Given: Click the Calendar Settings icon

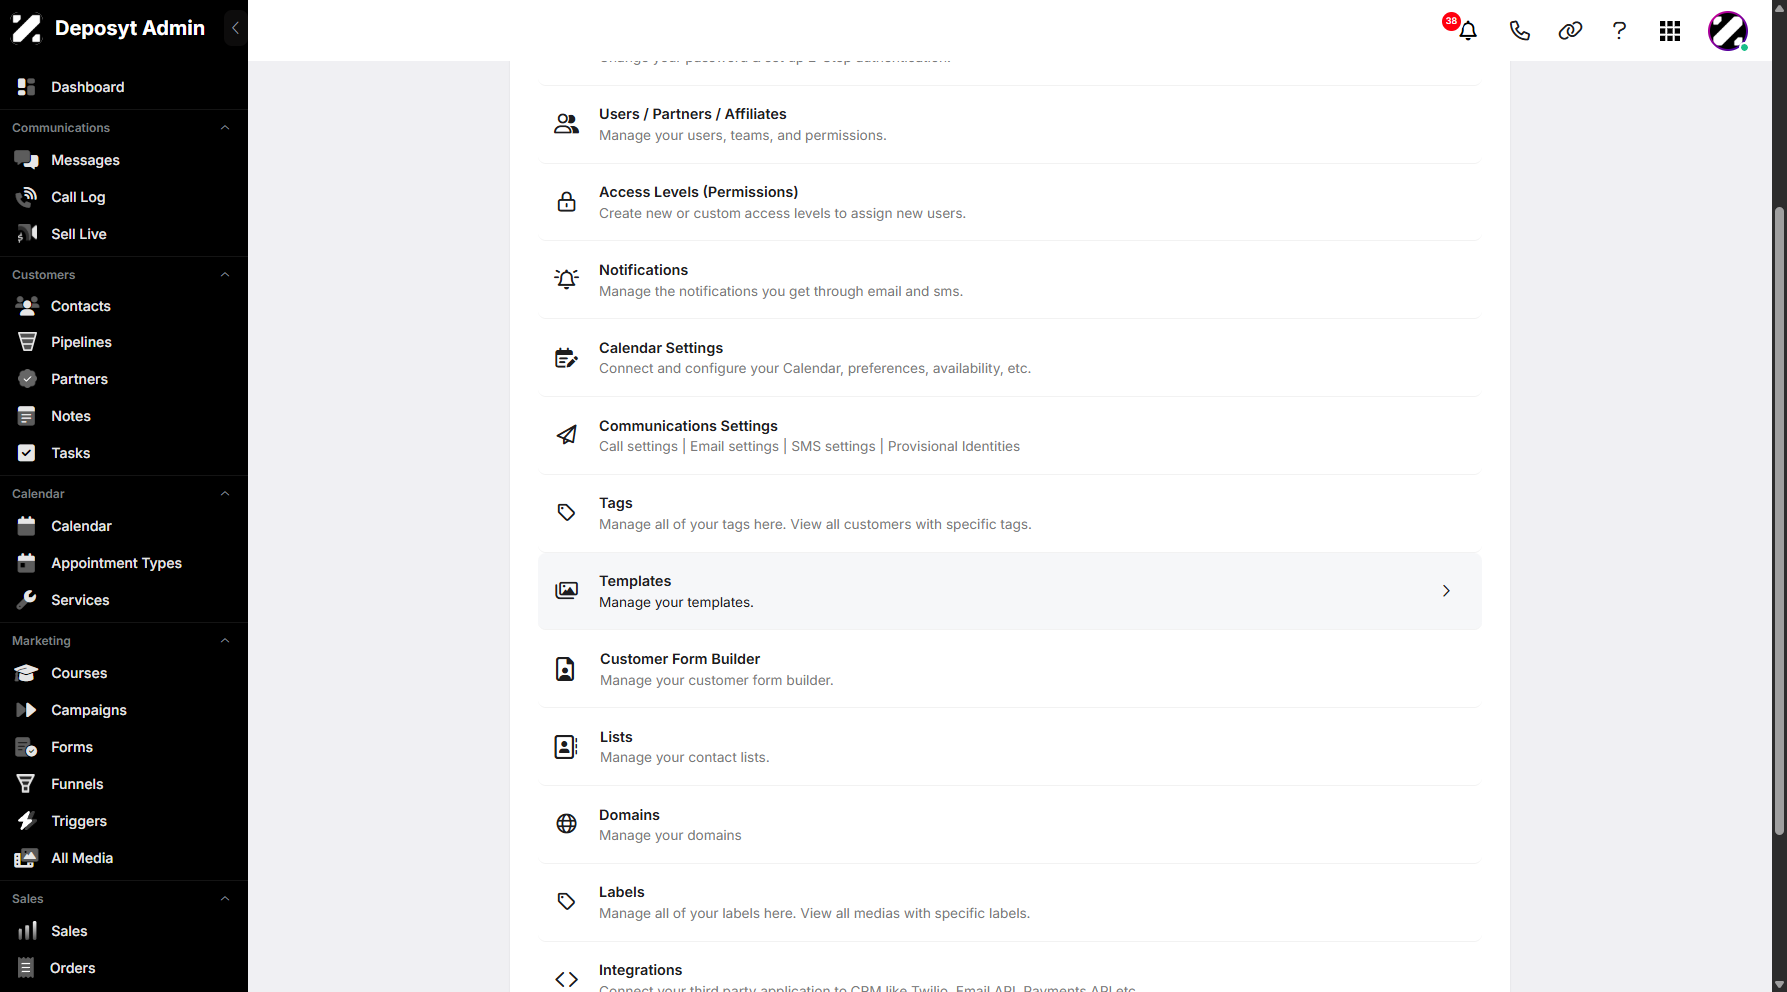Looking at the screenshot, I should coord(566,358).
